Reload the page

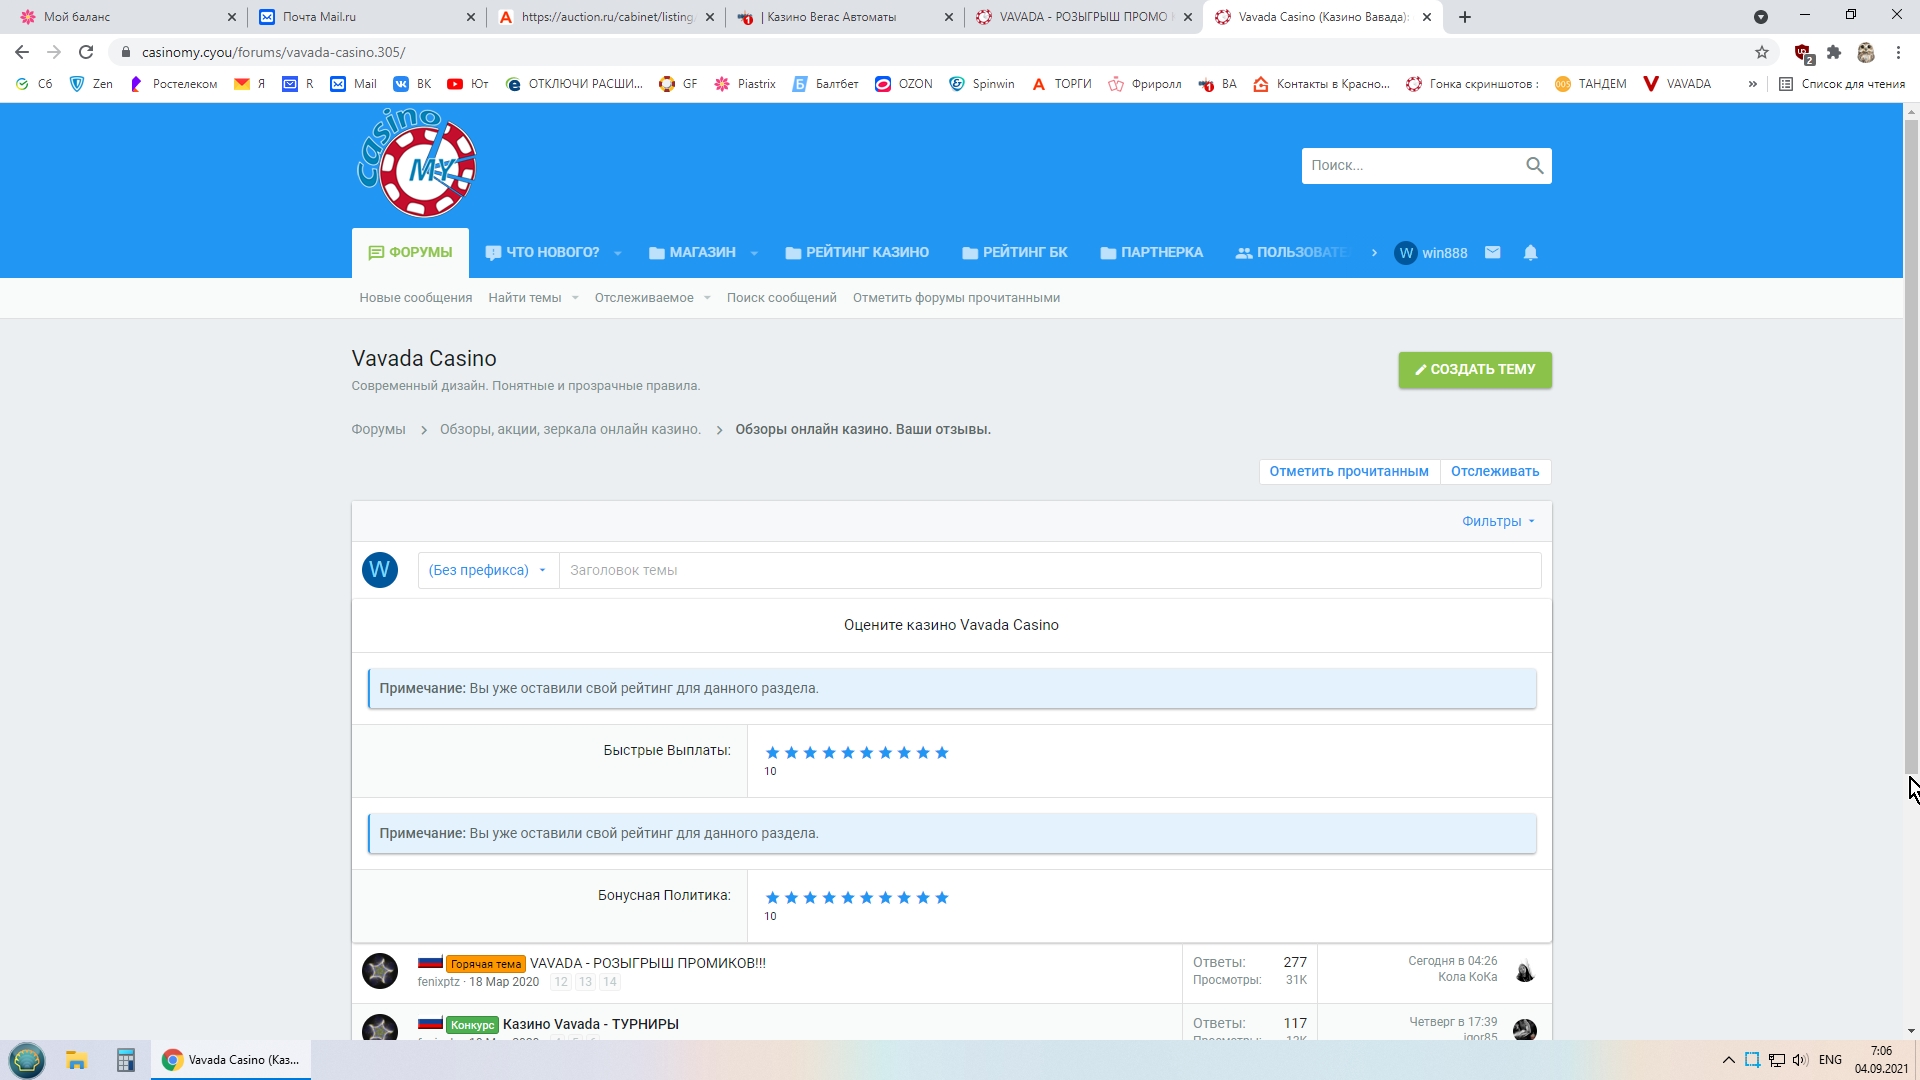[86, 52]
